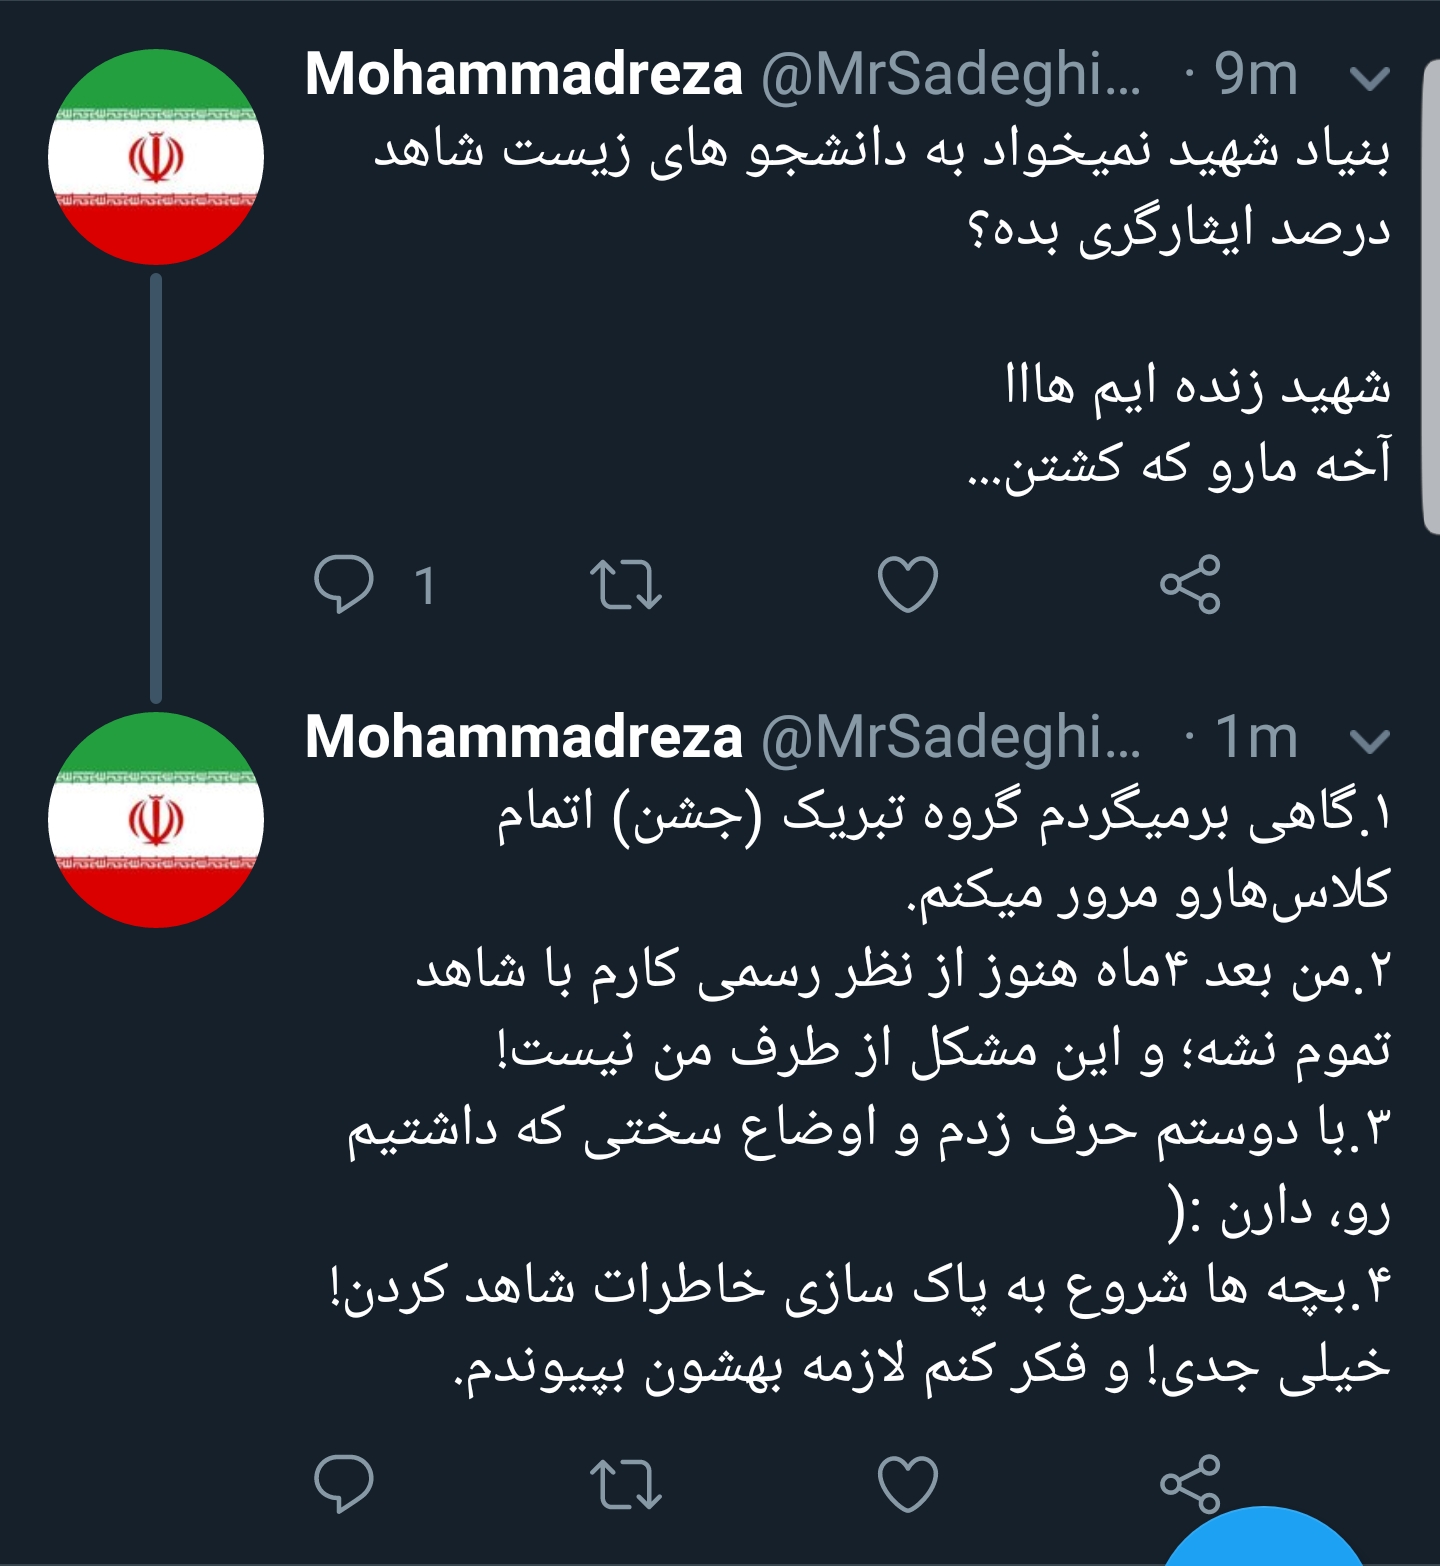Open @MrSadeghi handle in first tweet

[x=950, y=74]
